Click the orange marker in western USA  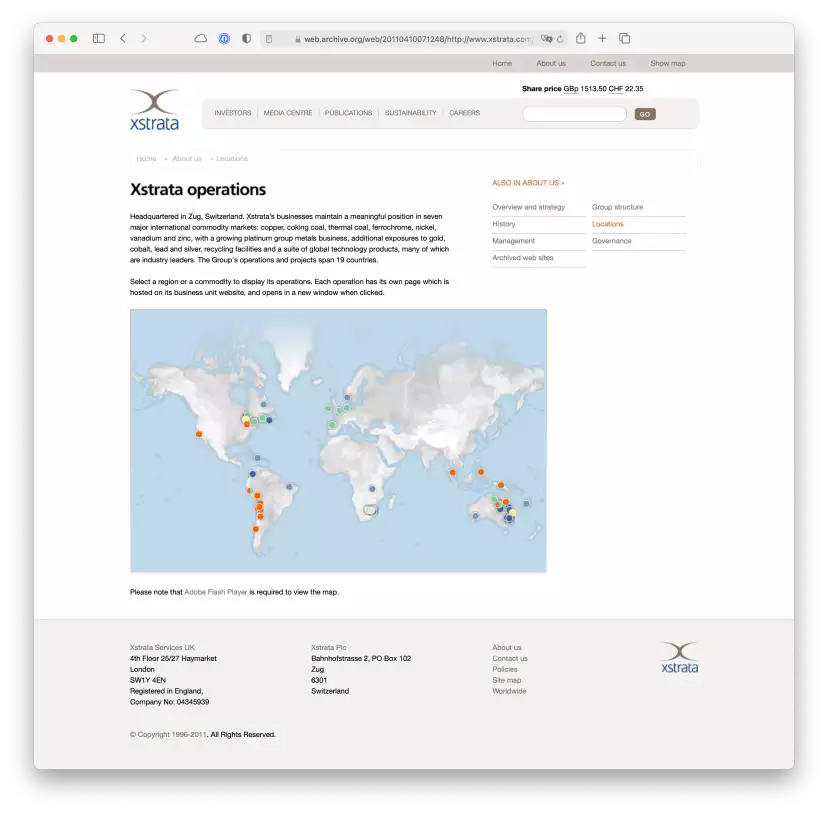pos(199,434)
